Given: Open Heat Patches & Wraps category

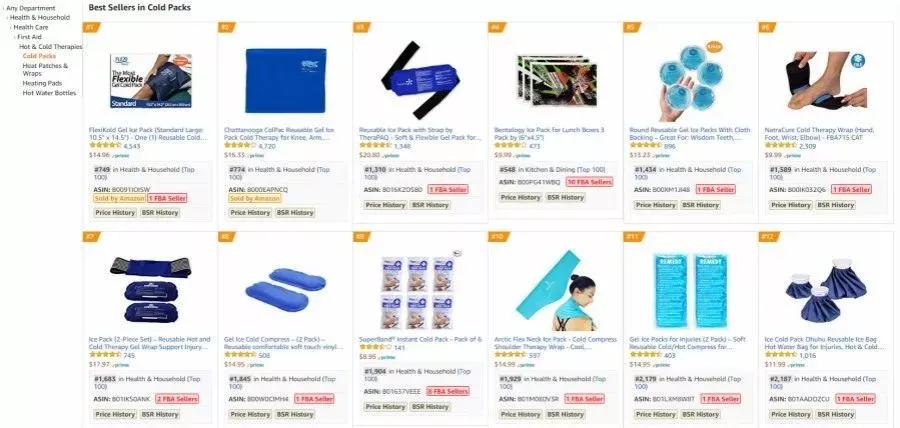Looking at the screenshot, I should coord(45,69).
